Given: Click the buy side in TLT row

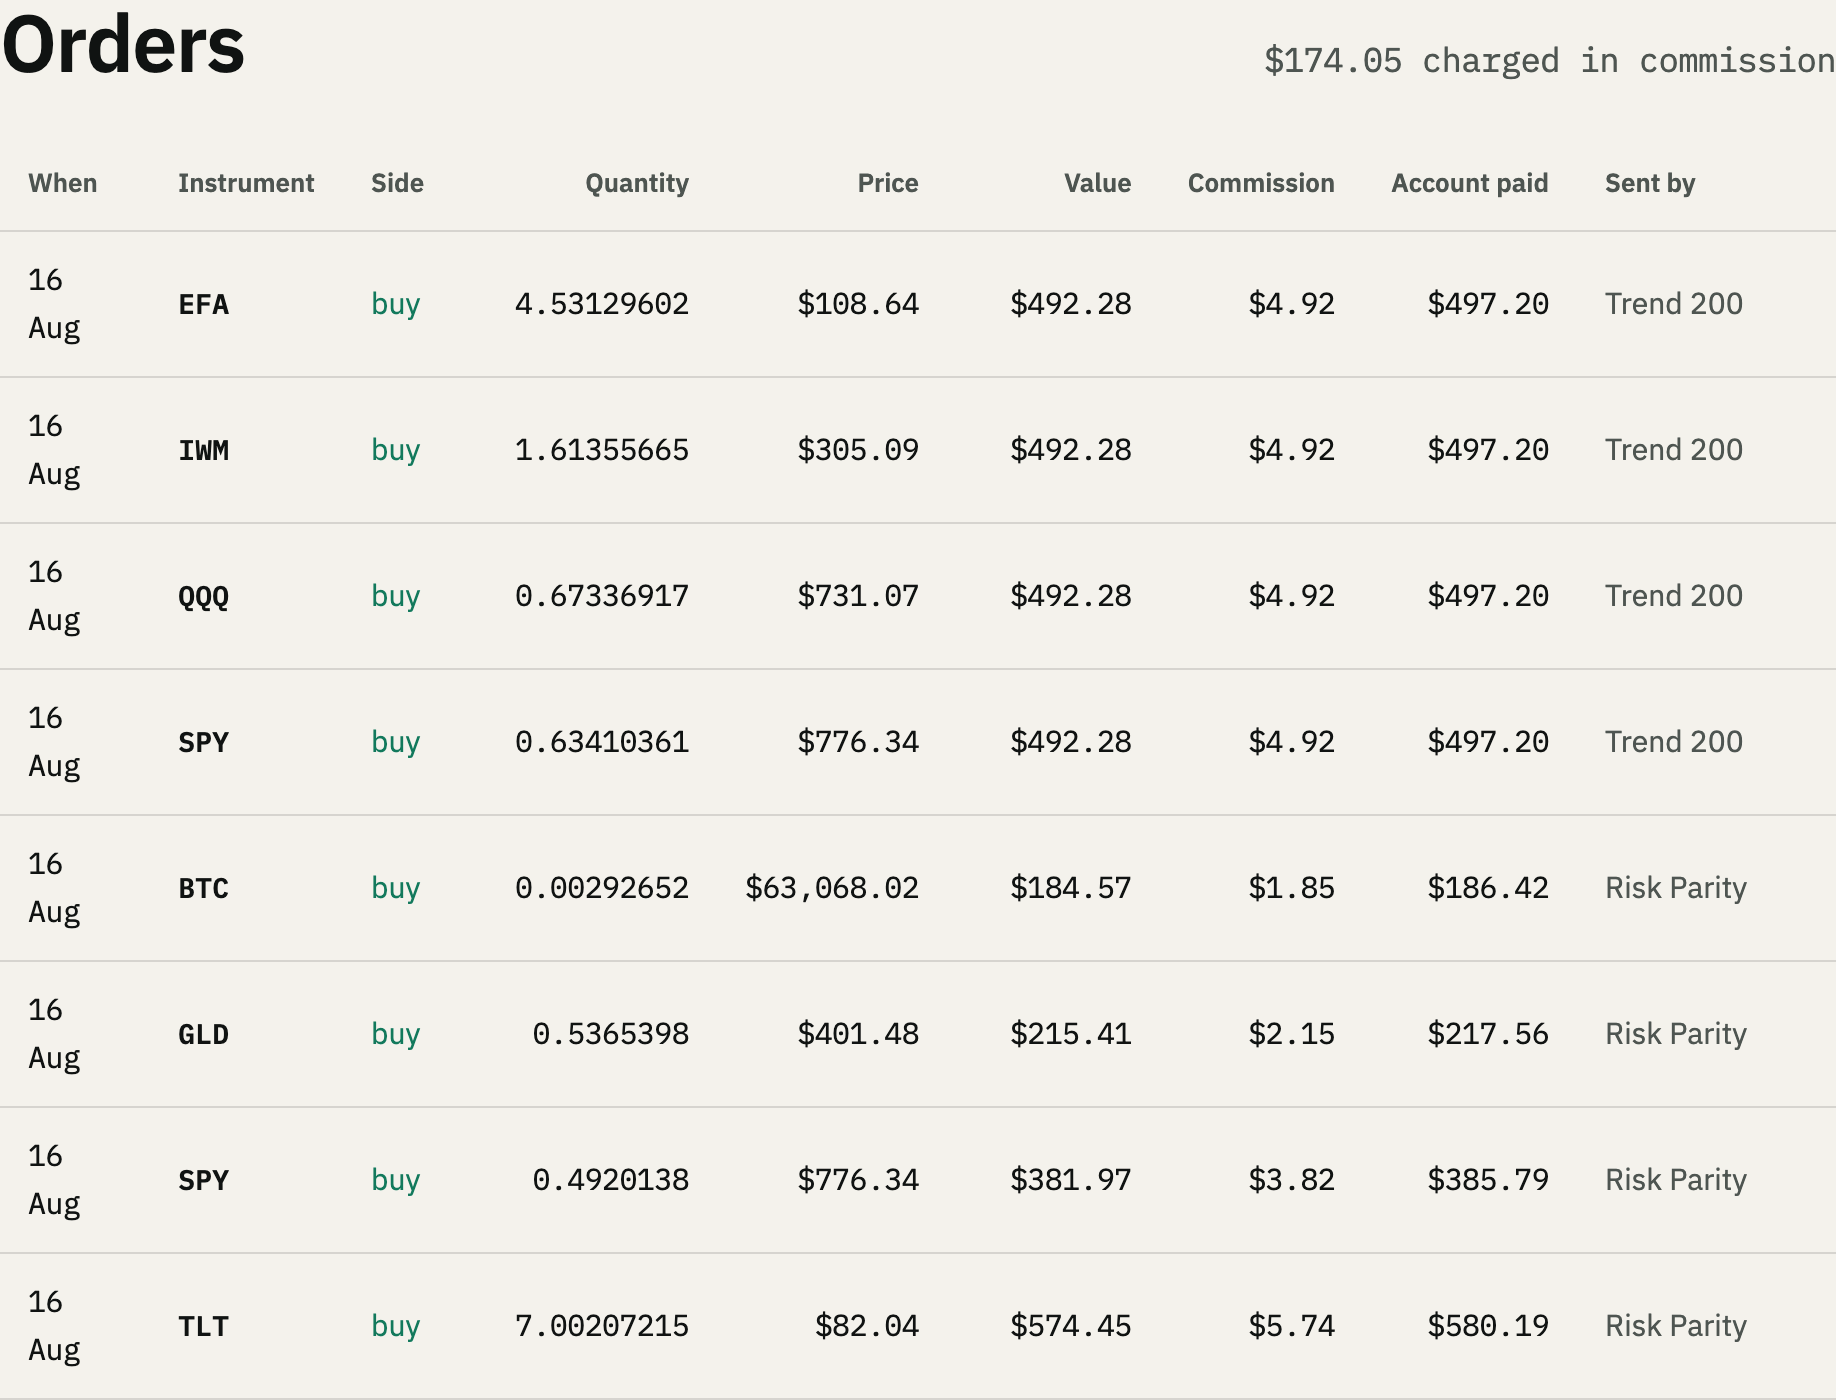Looking at the screenshot, I should coord(395,1326).
